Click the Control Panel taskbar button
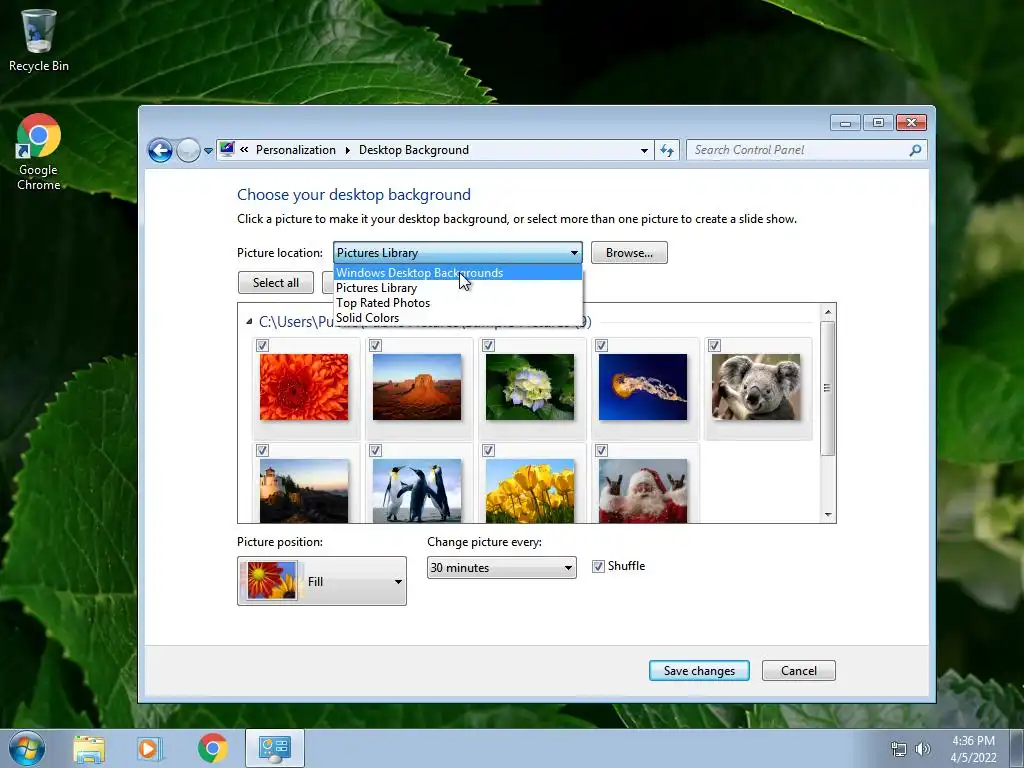The width and height of the screenshot is (1024, 768). (275, 748)
